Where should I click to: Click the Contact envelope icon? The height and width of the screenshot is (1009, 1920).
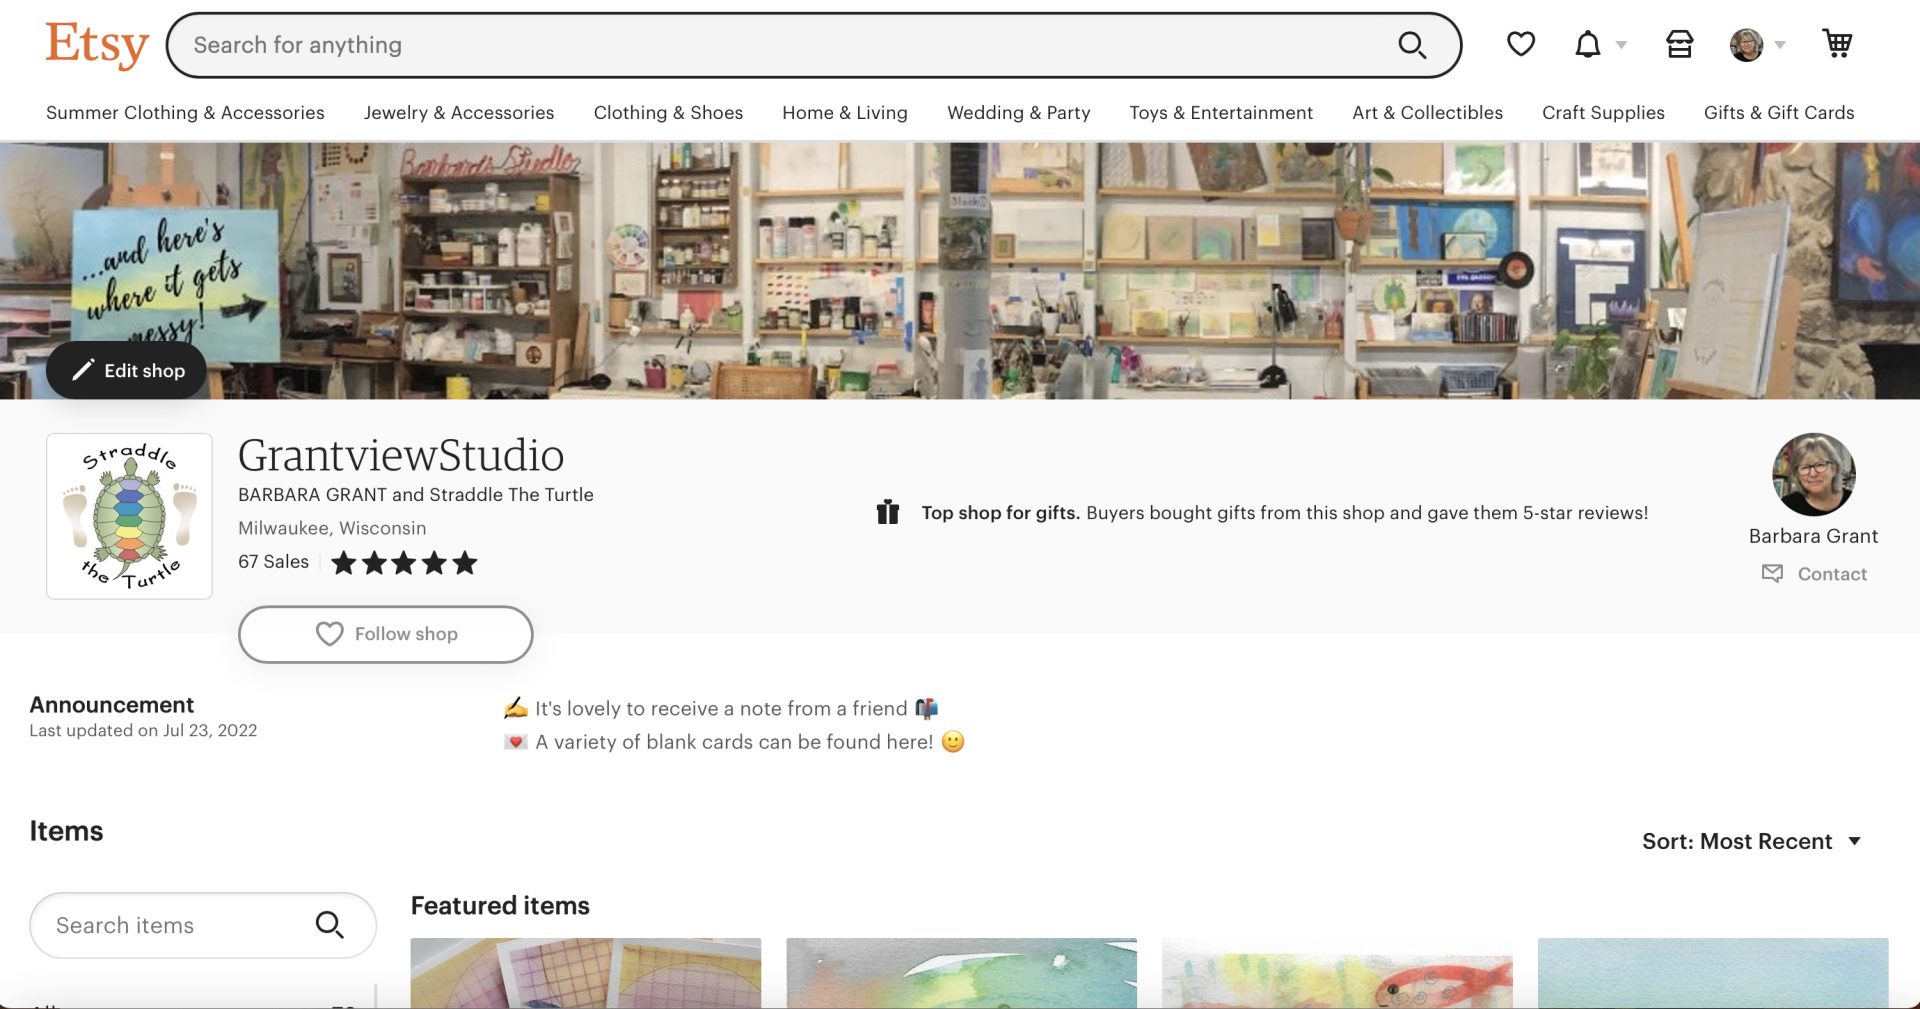point(1772,573)
